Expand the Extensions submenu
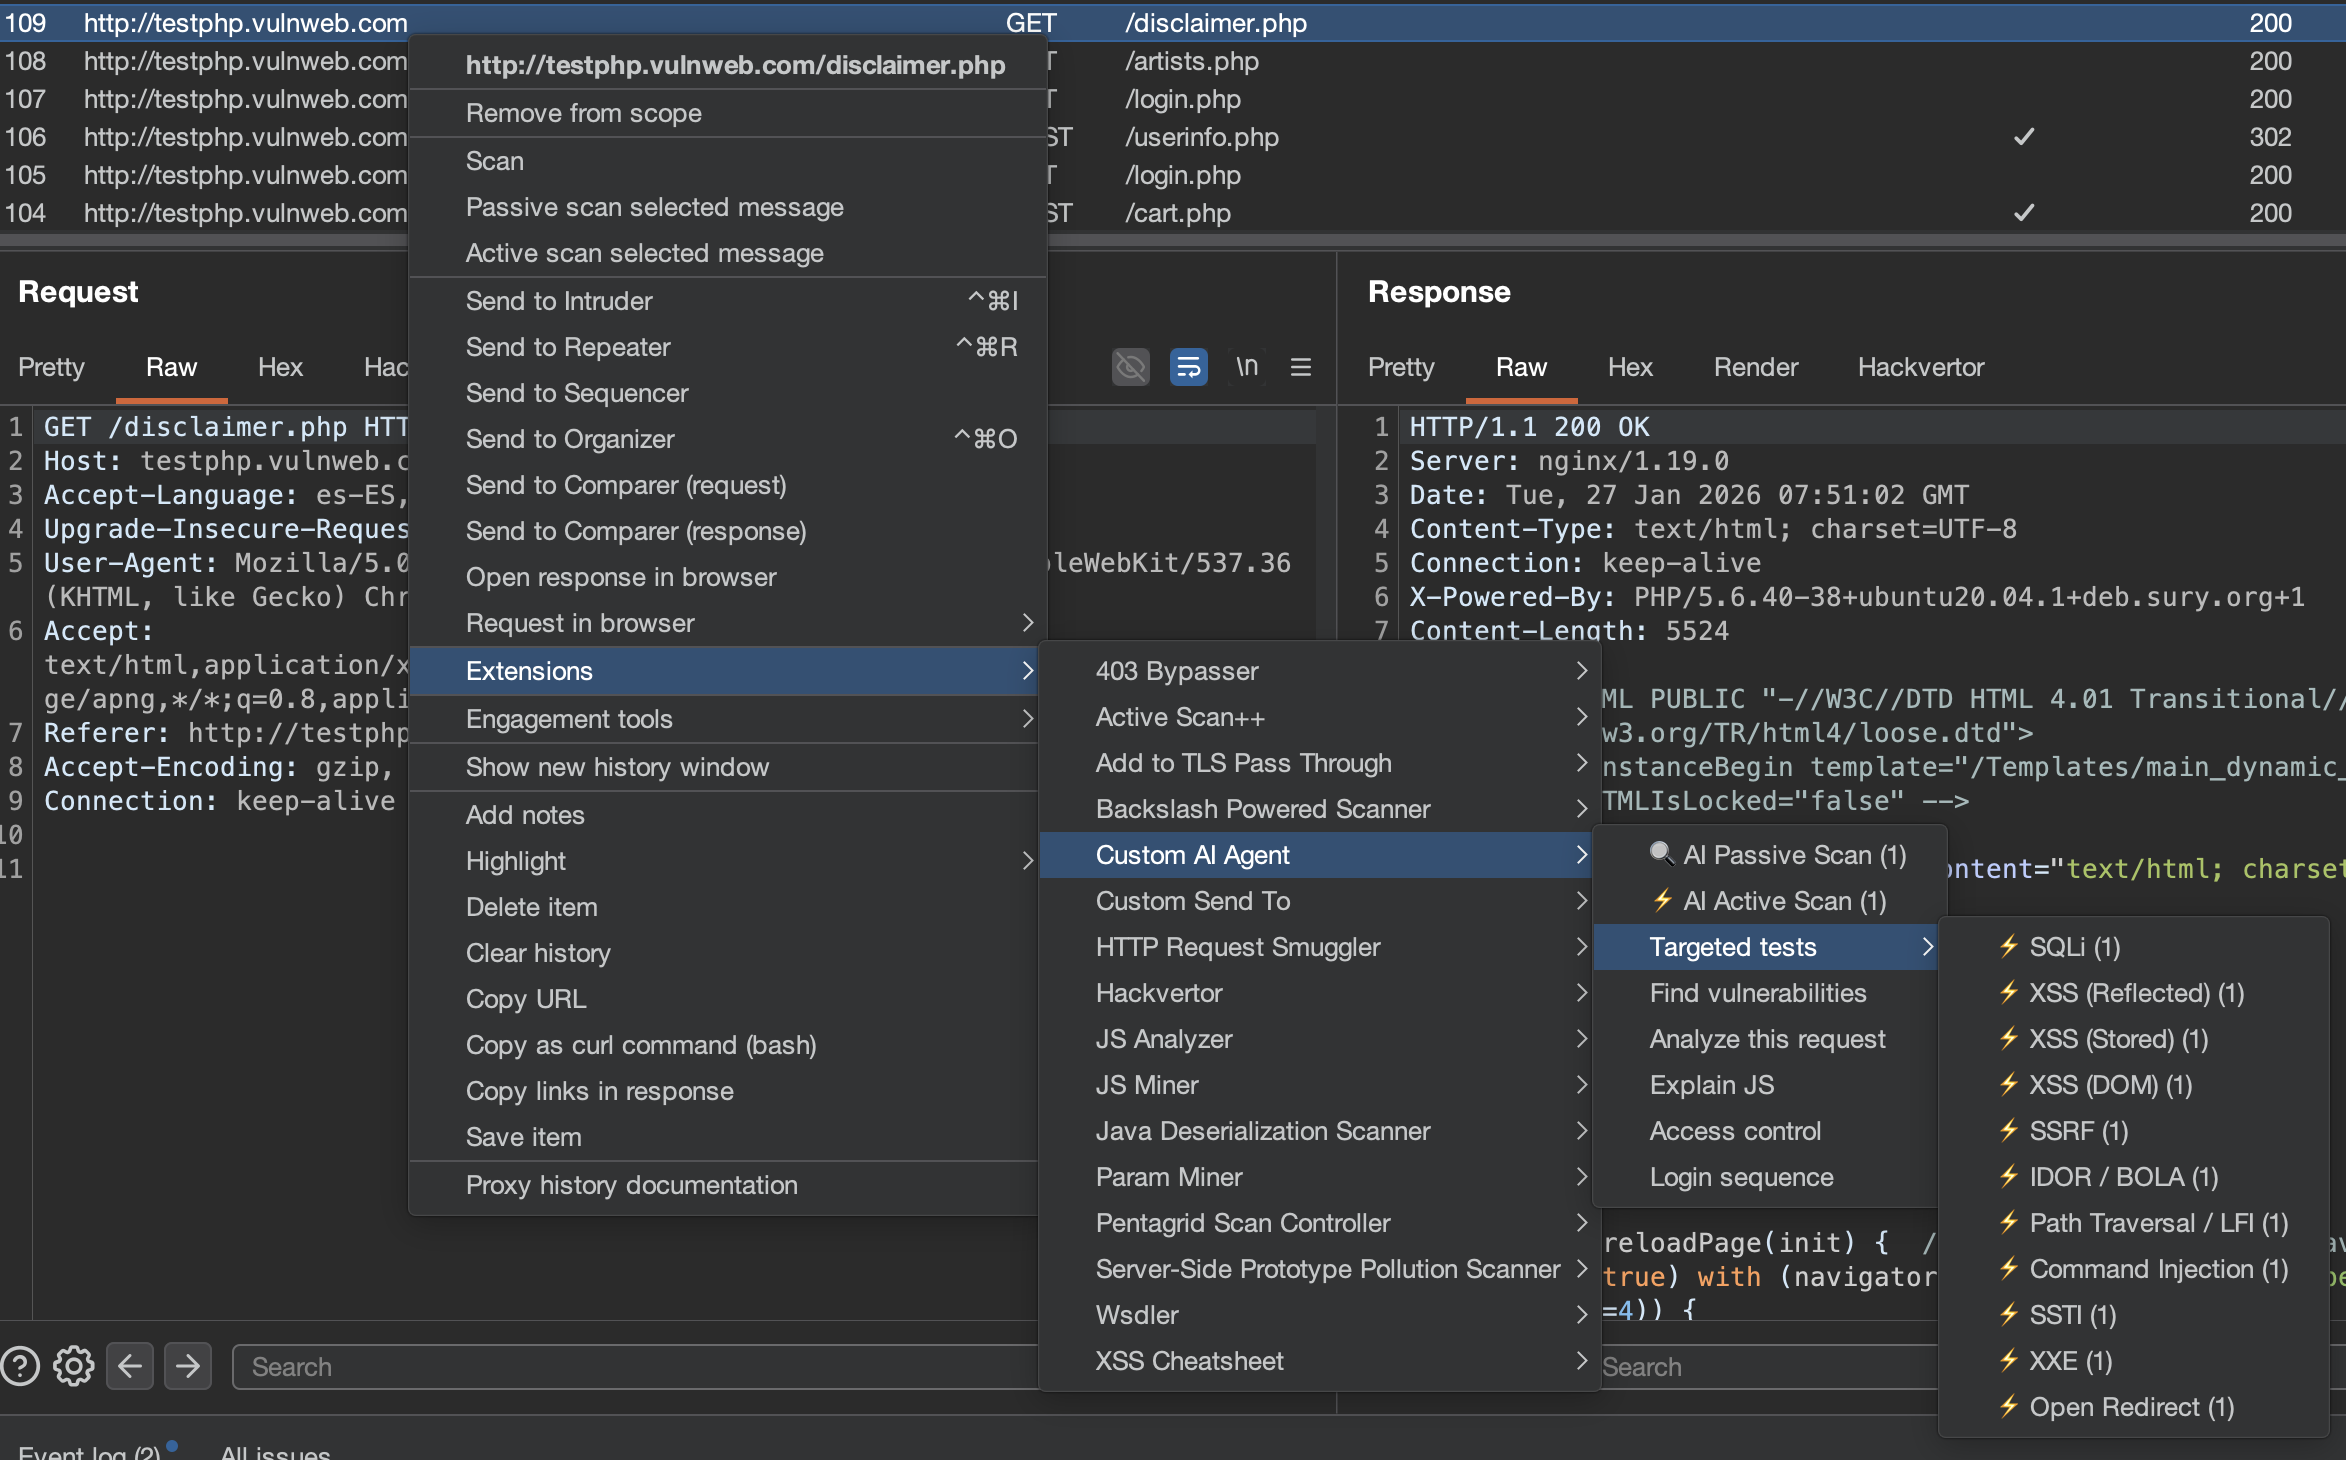2346x1460 pixels. (x=529, y=671)
